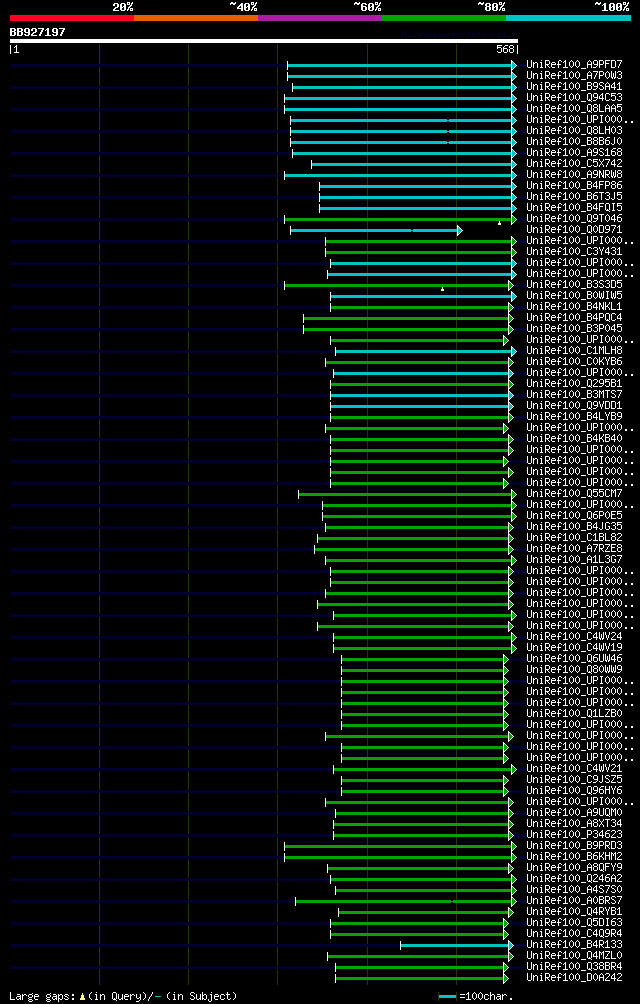
Task: Open hit UniRef100_Q8LH03
Action: click(574, 131)
